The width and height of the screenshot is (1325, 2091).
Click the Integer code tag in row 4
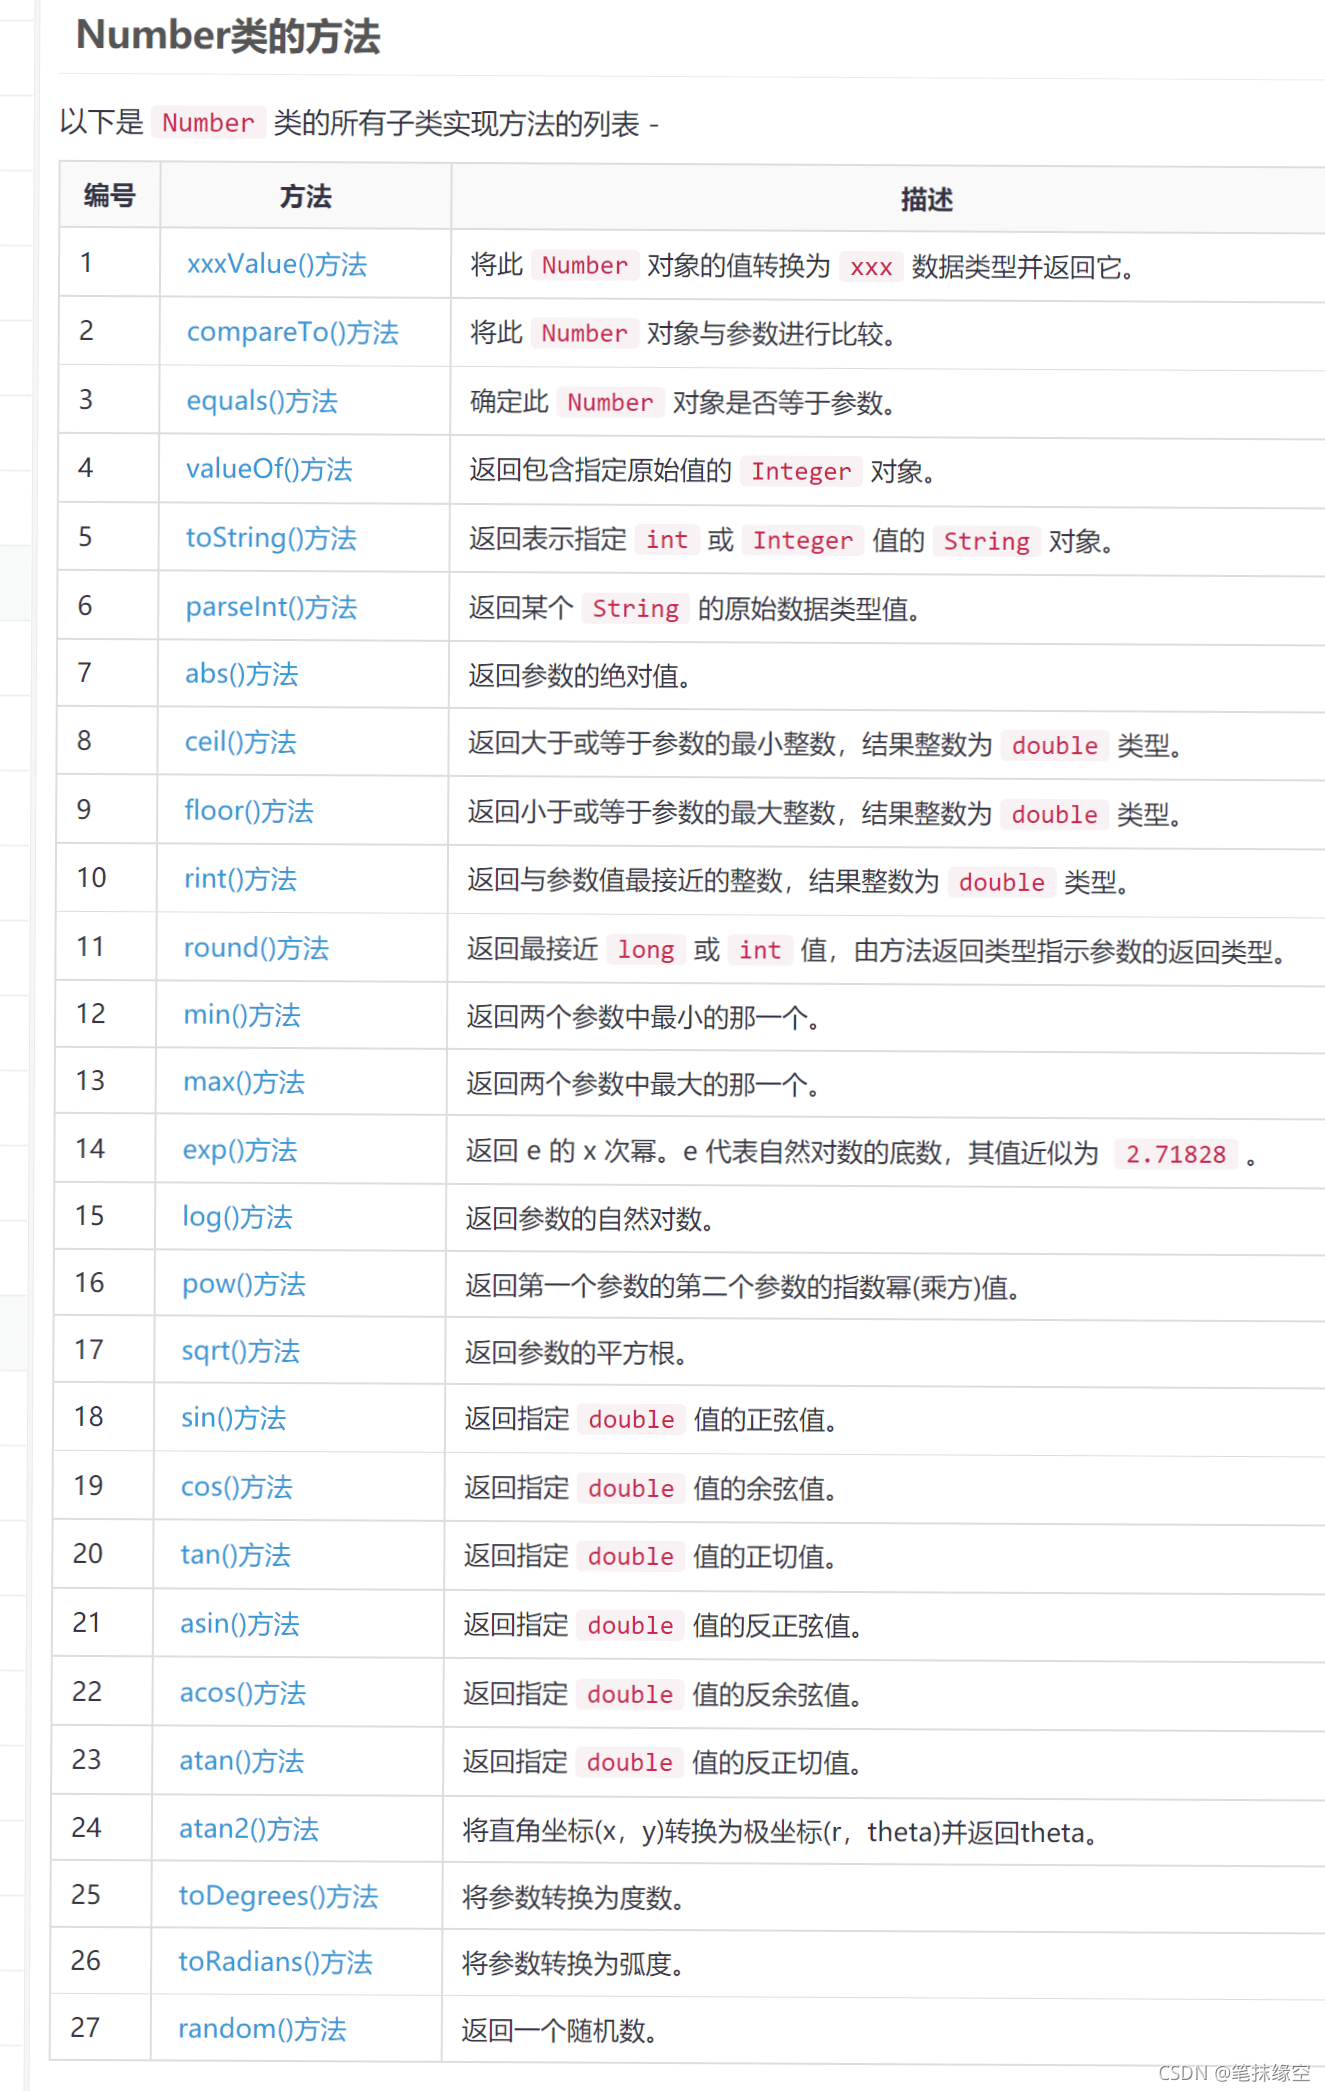pos(801,471)
